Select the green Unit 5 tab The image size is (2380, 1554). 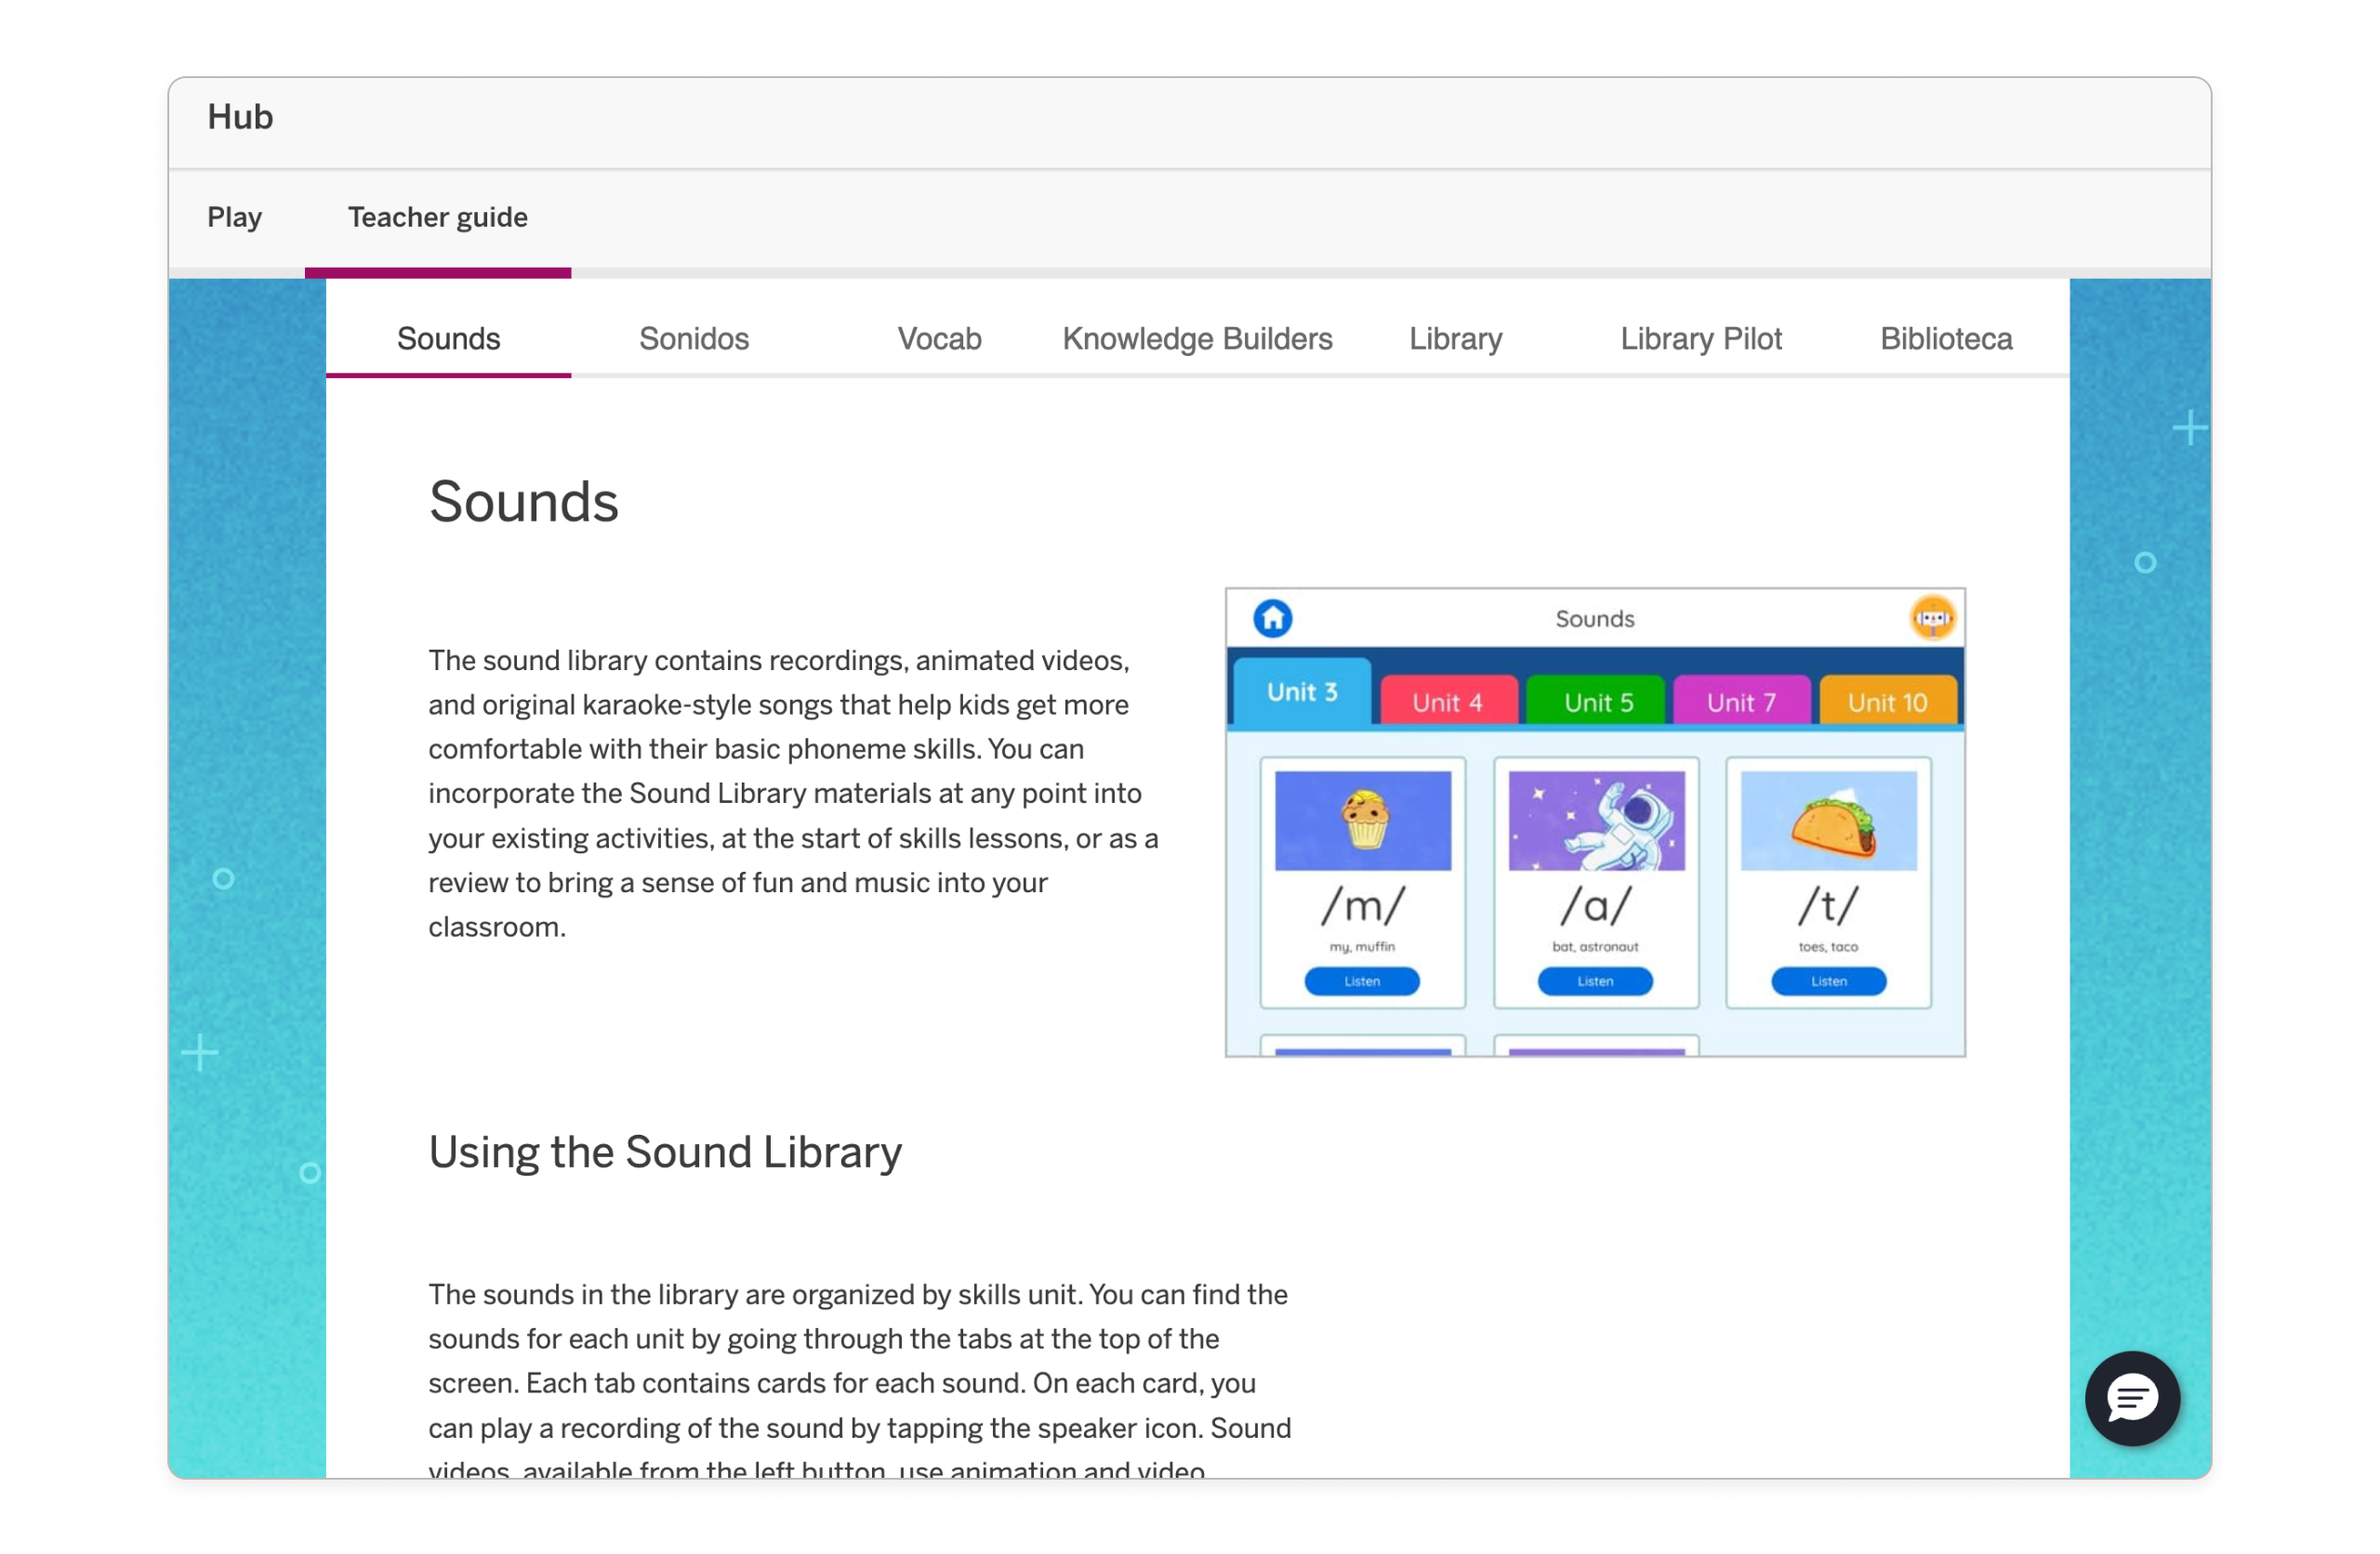(x=1597, y=702)
